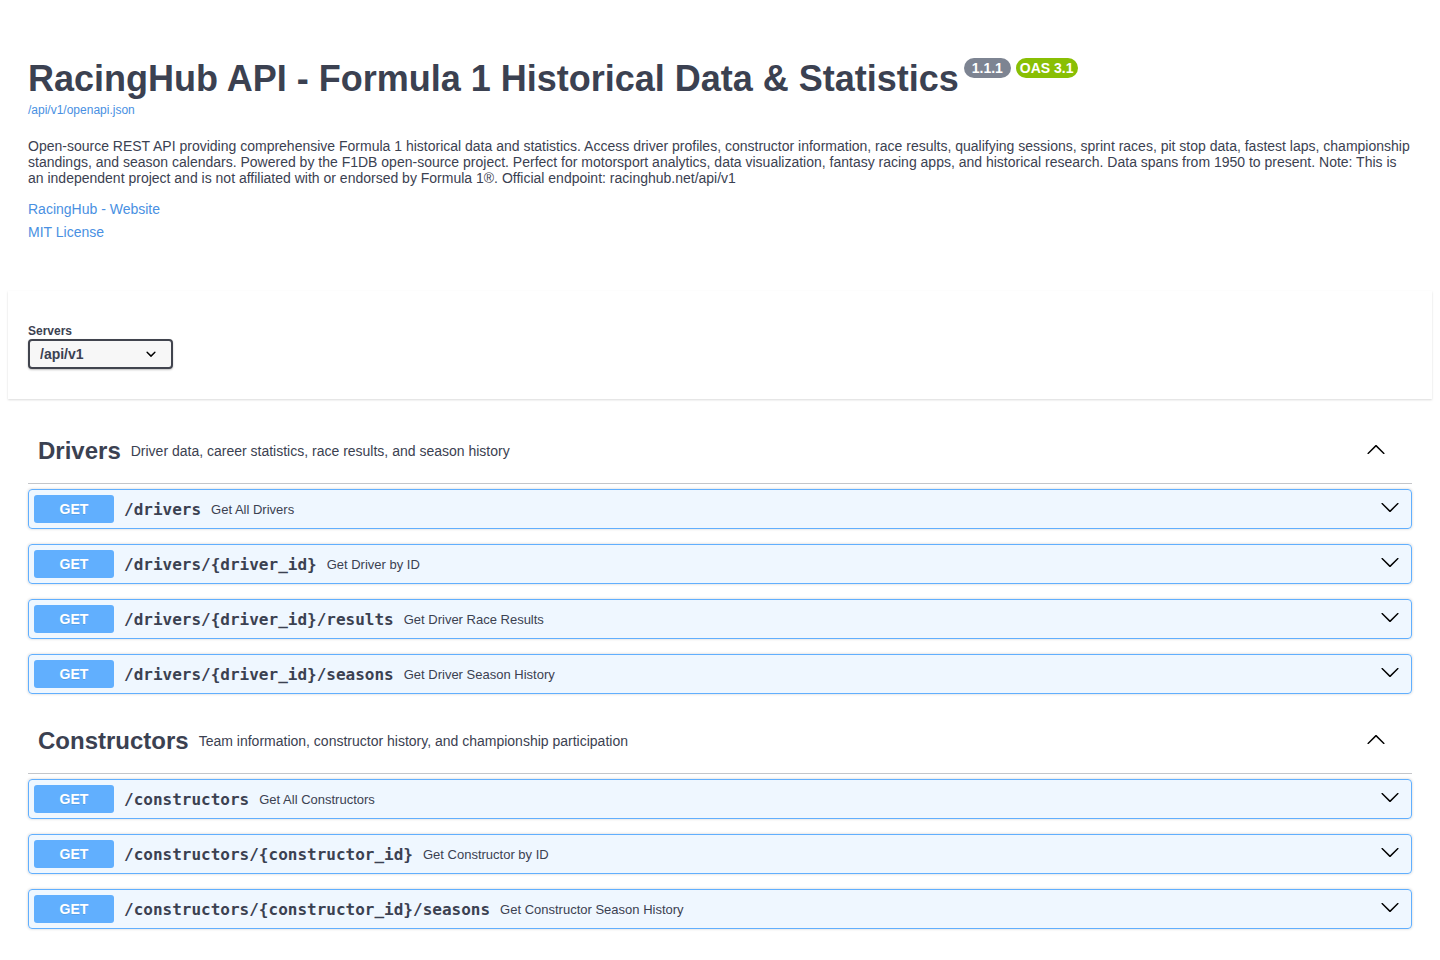Expand the Get Driver by ID arrow
The height and width of the screenshot is (960, 1440).
(x=1389, y=563)
